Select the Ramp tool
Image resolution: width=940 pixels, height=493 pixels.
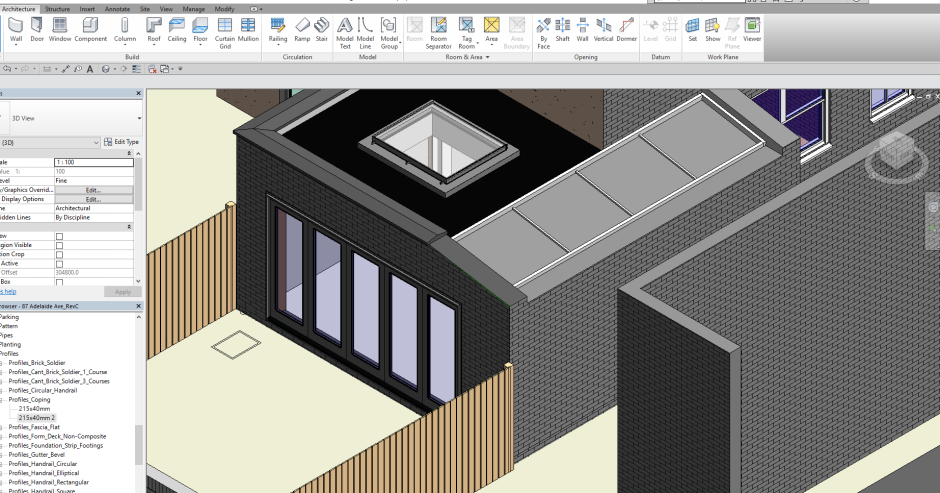[302, 30]
